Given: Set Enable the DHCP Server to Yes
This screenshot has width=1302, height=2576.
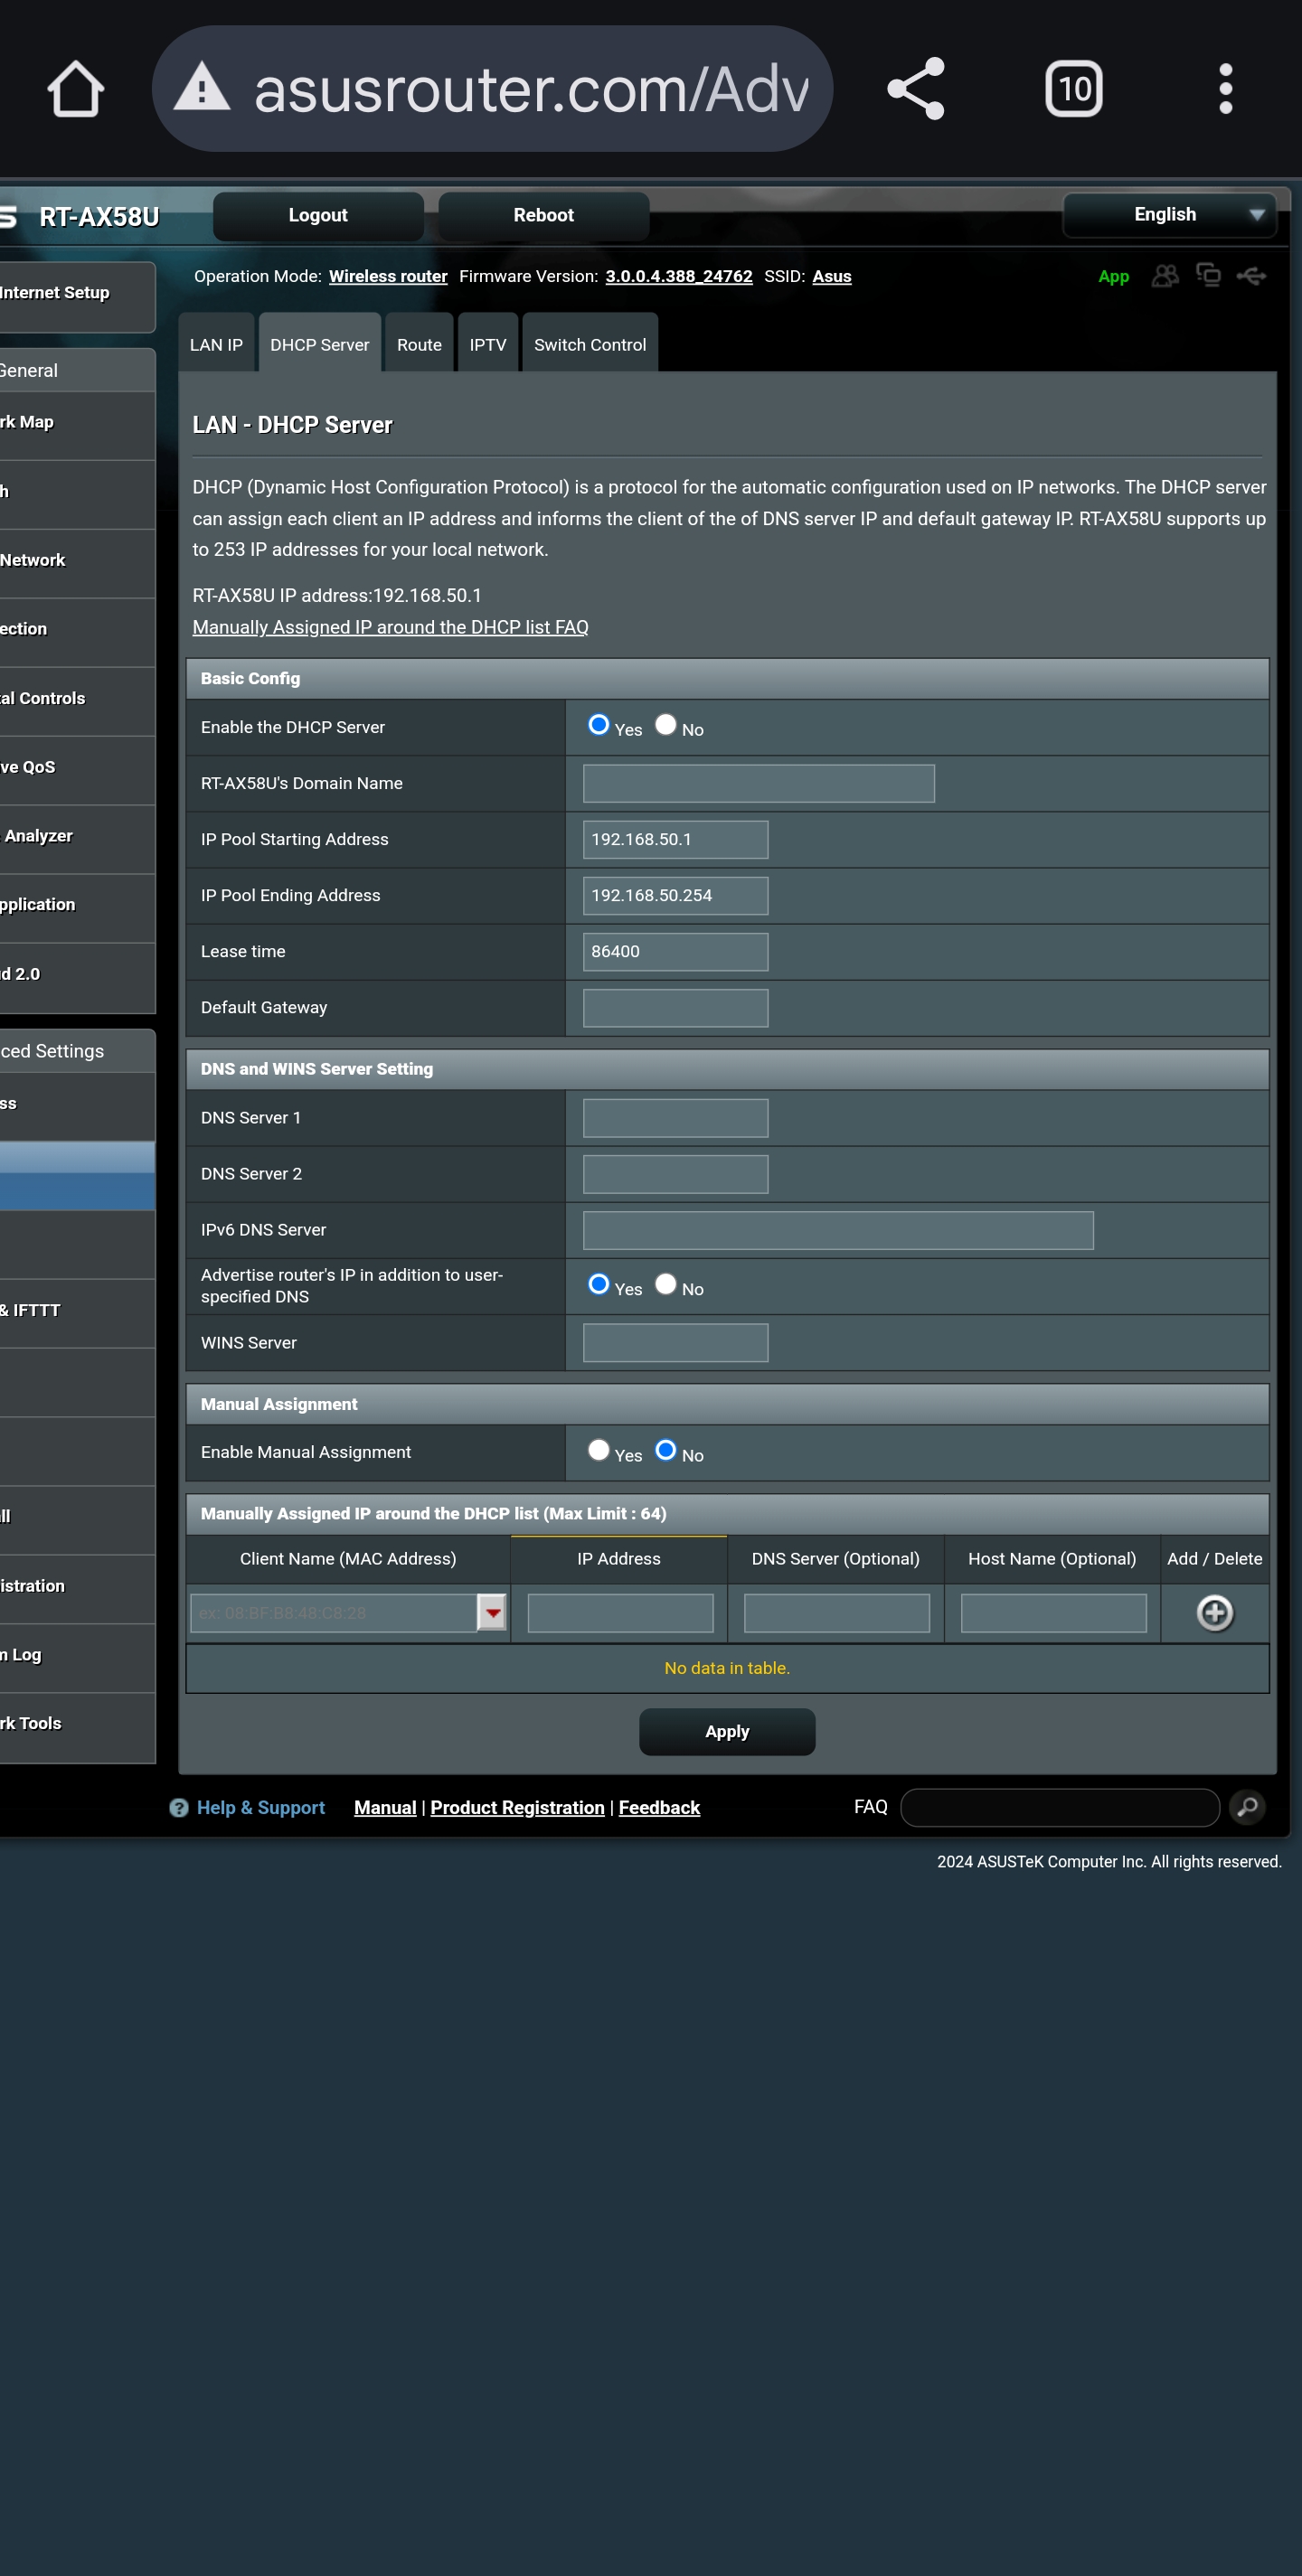Looking at the screenshot, I should pyautogui.click(x=598, y=725).
